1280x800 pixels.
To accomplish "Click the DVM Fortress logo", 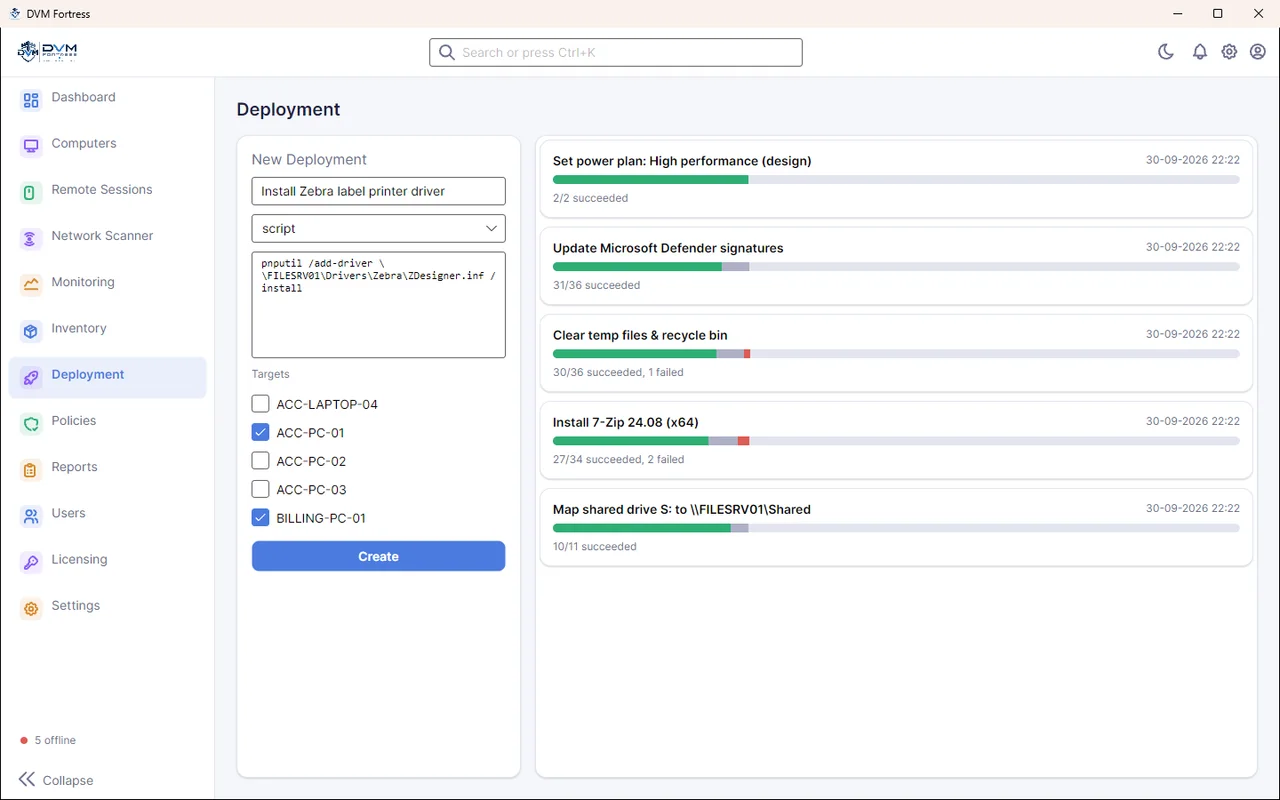I will 48,52.
